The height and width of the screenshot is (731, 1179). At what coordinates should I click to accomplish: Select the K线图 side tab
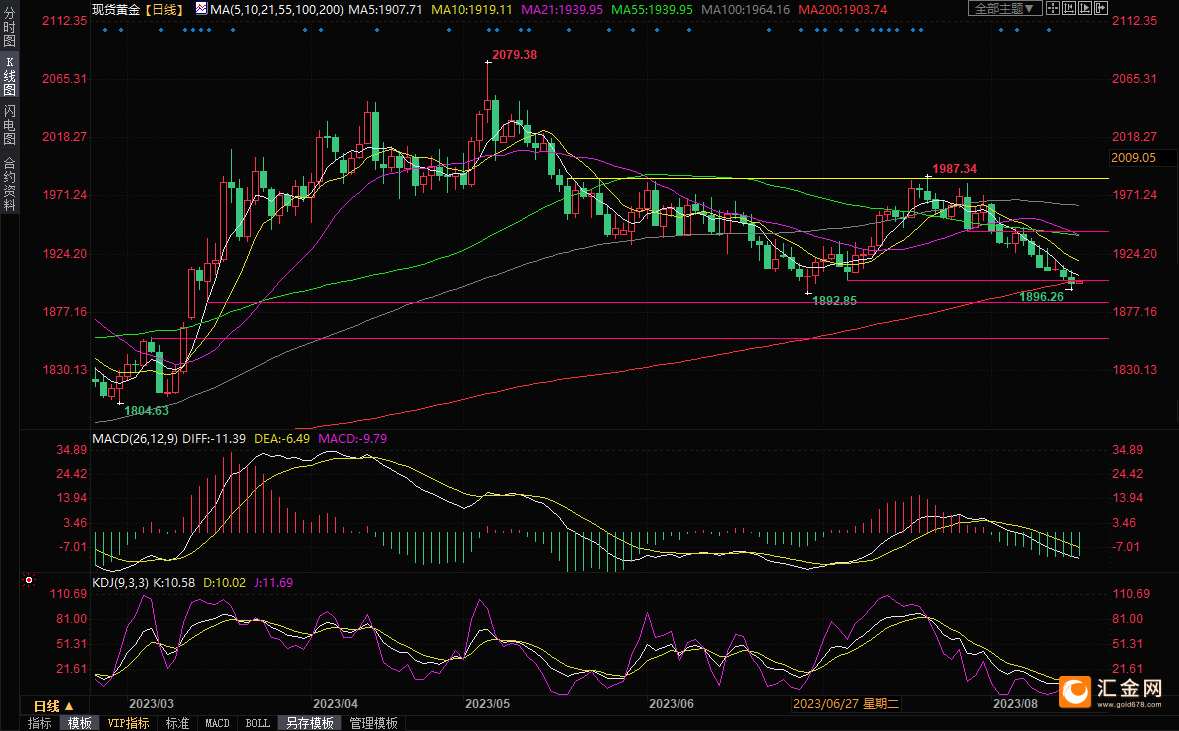(x=9, y=76)
